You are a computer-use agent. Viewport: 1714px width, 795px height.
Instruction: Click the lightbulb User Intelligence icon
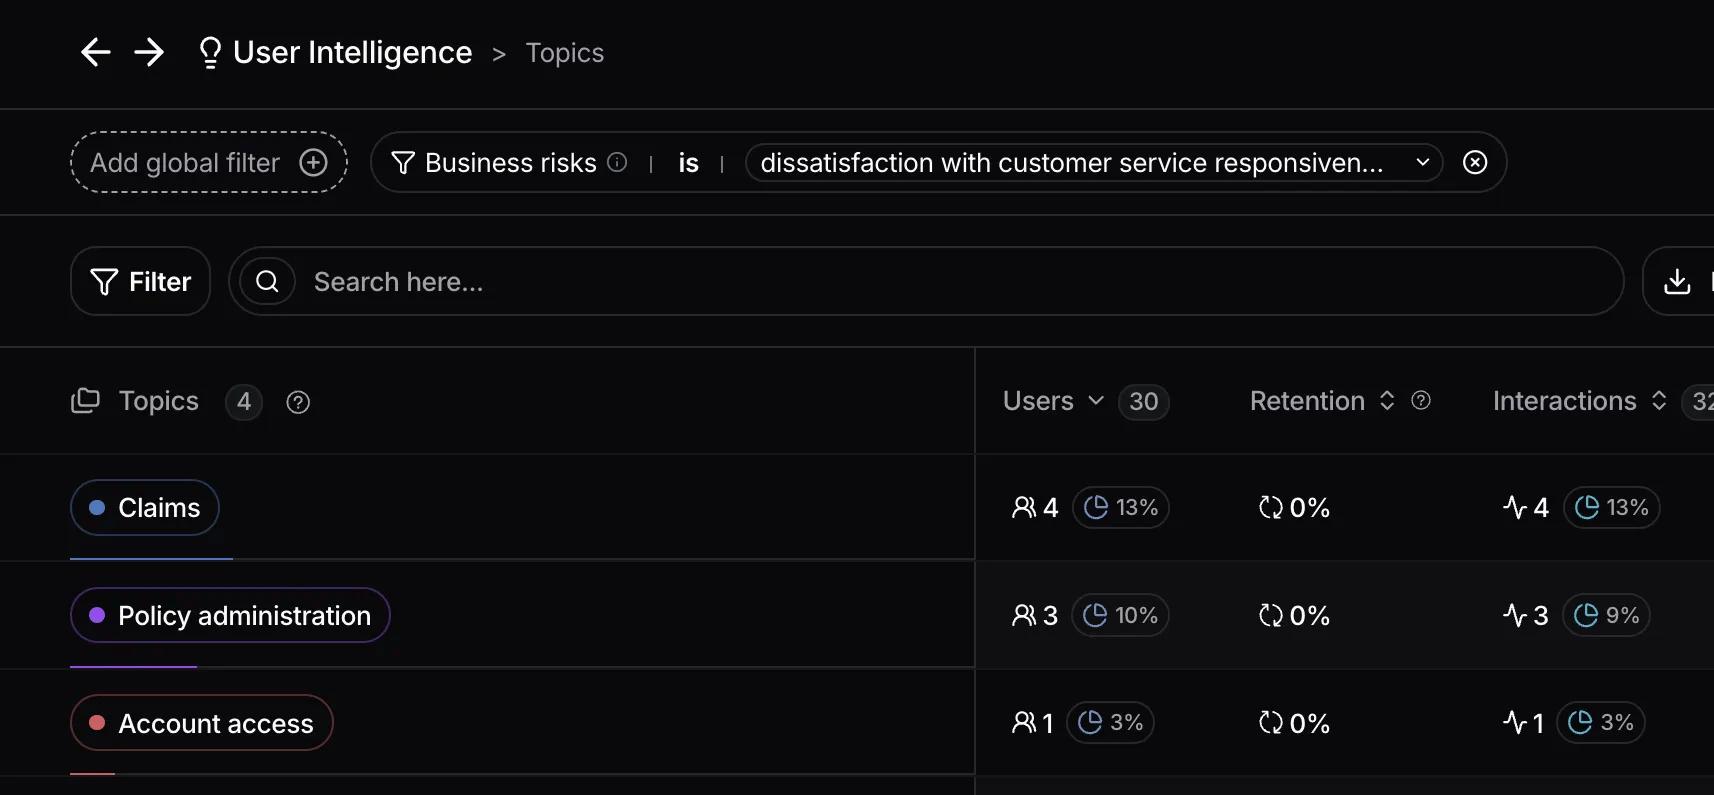[209, 52]
